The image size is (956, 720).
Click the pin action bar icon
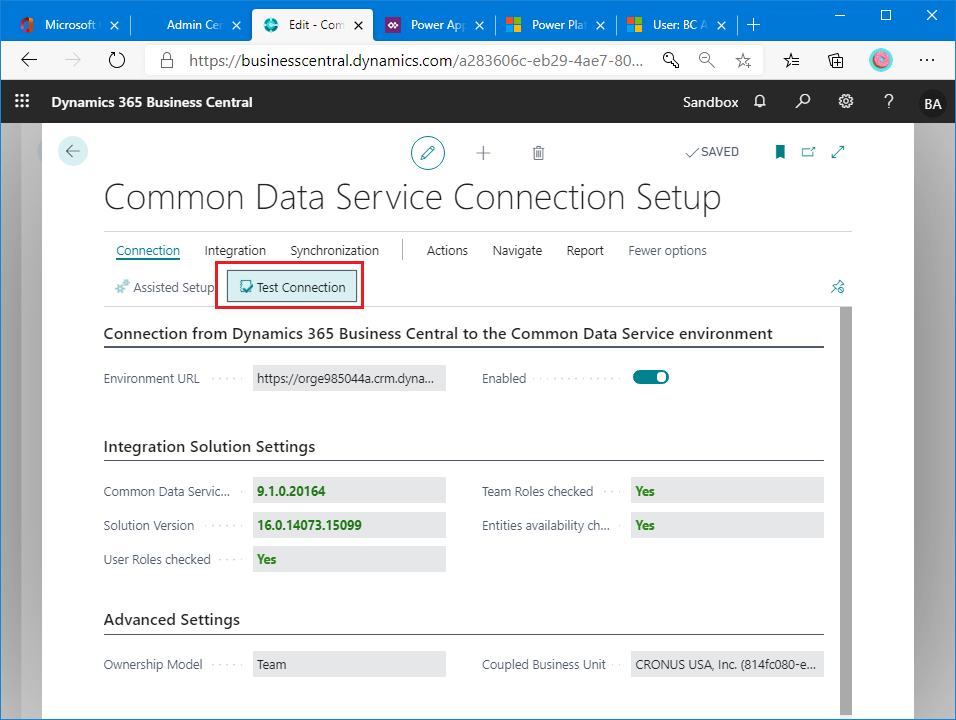(x=838, y=287)
